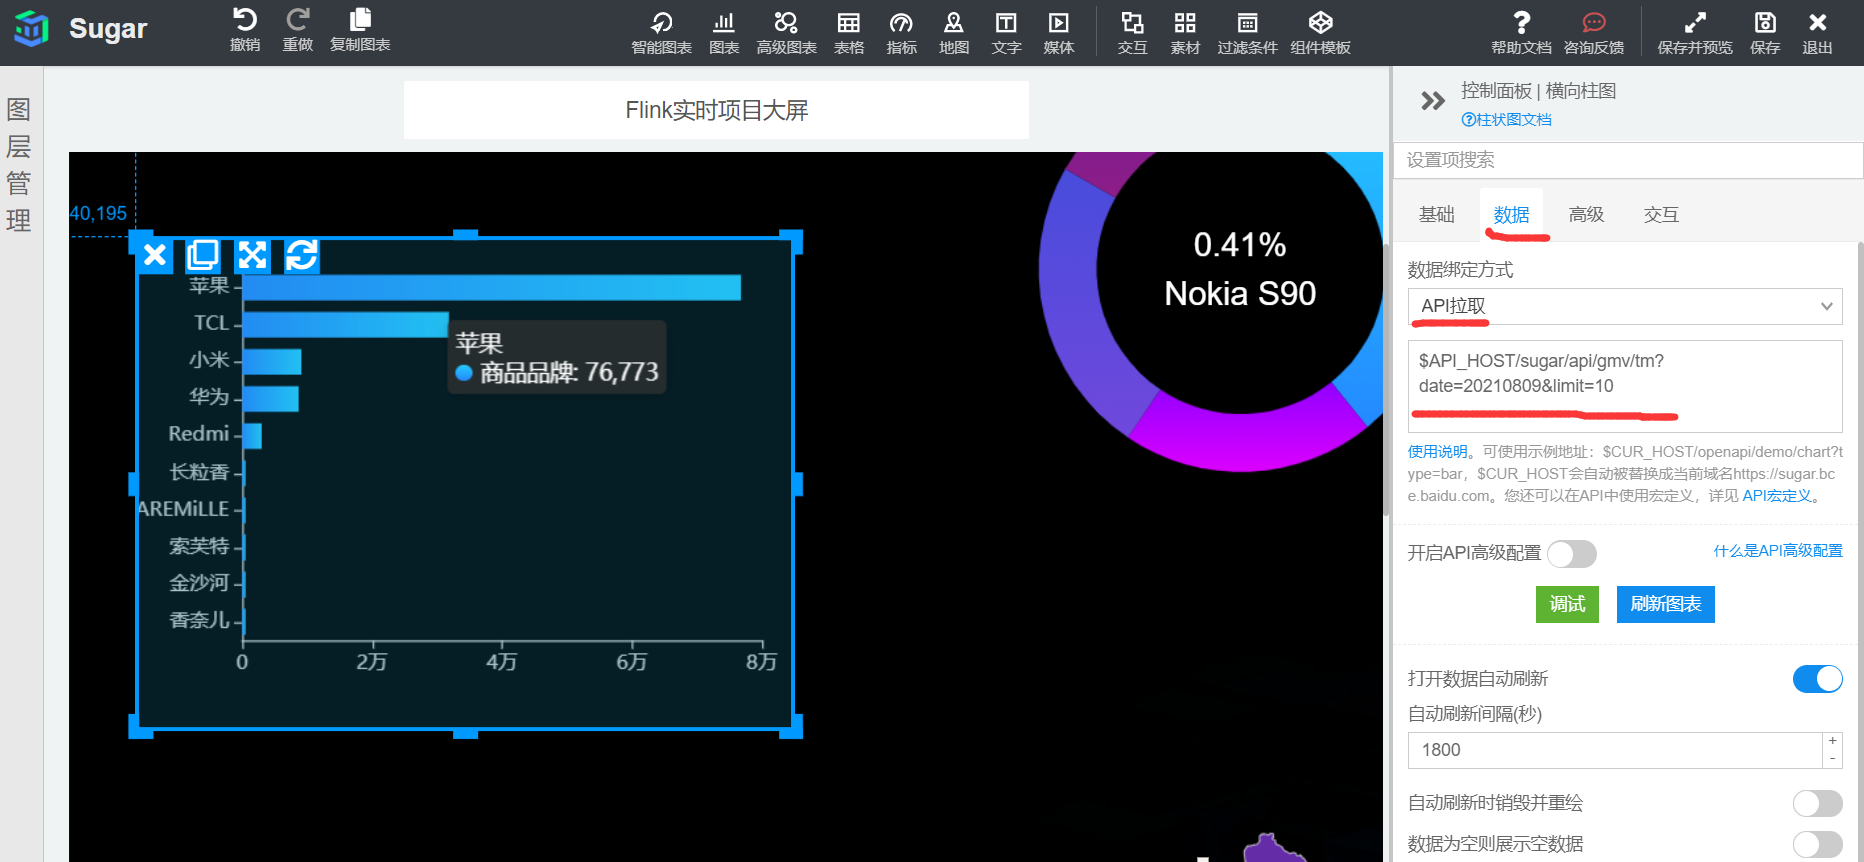Screen dimensions: 1864x862
Task: Toggle 开启API高级配置 switch
Action: tap(1572, 554)
